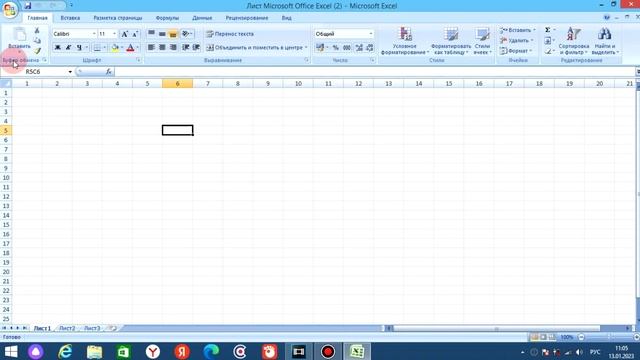Open text orientation options
This screenshot has width=640, height=360.
pos(187,34)
